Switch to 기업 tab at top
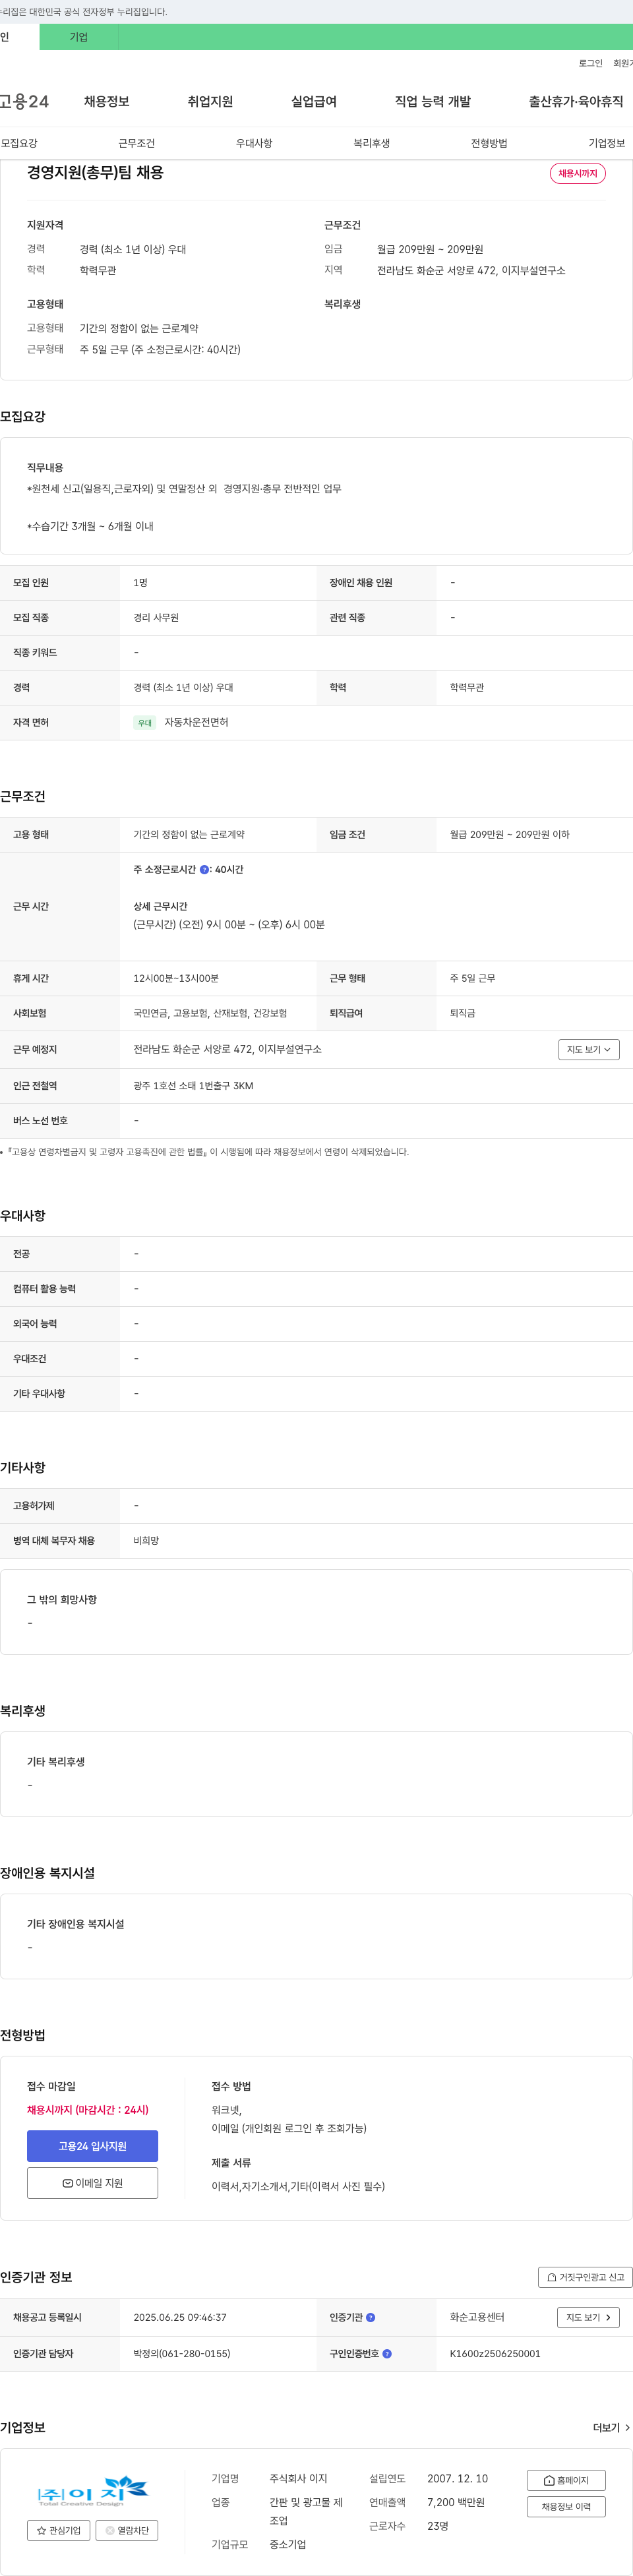633x2576 pixels. (x=79, y=37)
